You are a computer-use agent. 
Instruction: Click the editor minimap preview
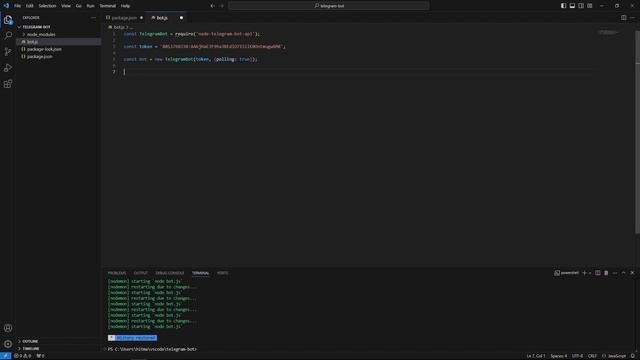click(608, 32)
